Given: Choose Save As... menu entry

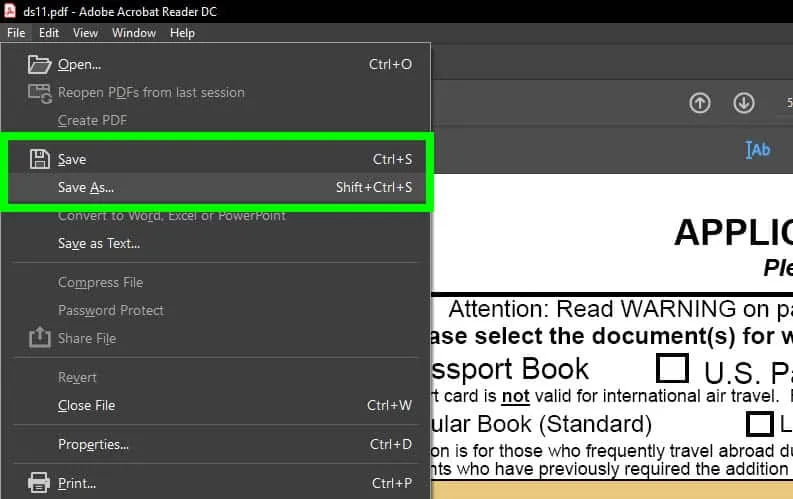Looking at the screenshot, I should (x=216, y=188).
